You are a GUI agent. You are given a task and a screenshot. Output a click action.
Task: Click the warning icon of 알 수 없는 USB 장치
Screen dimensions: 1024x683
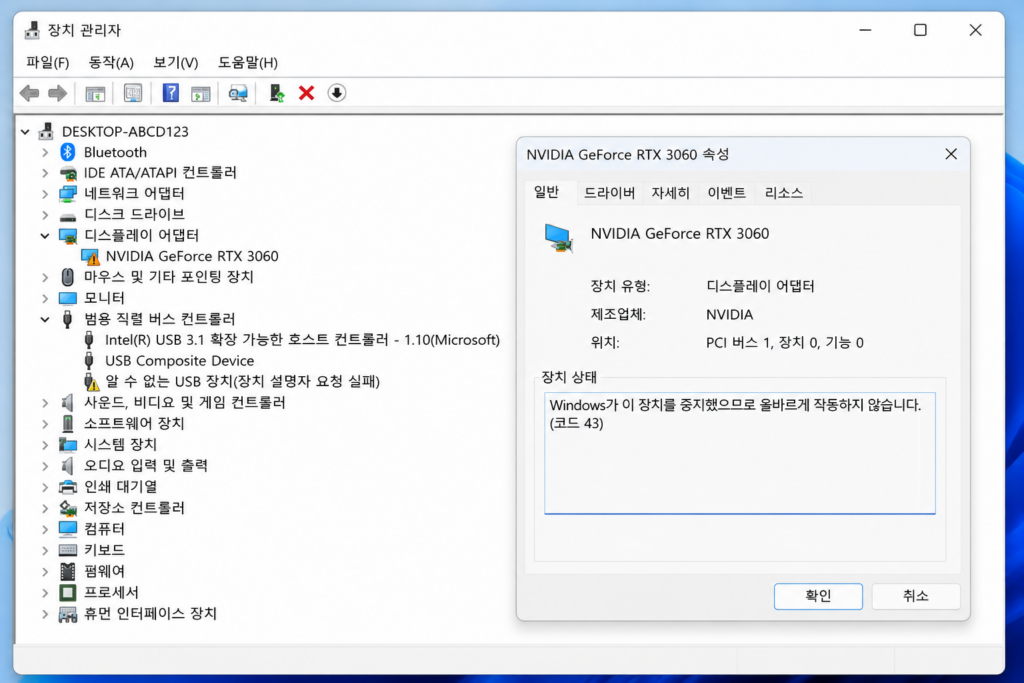click(90, 381)
